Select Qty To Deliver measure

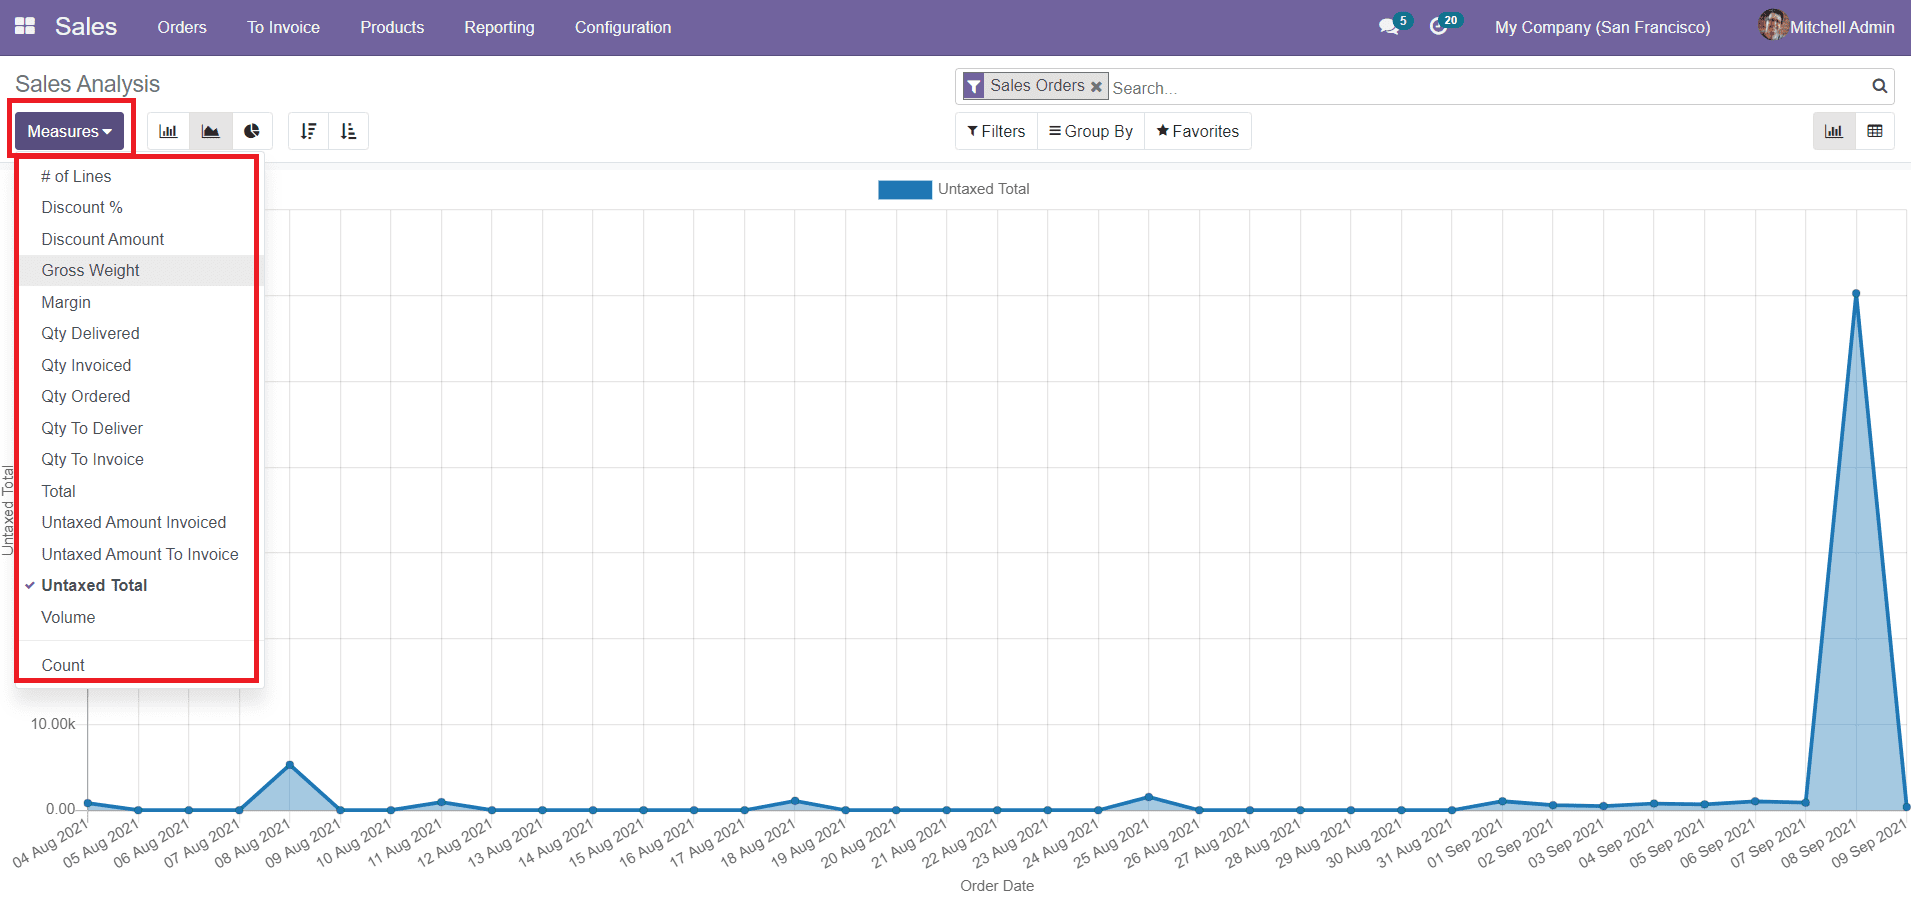point(140,428)
